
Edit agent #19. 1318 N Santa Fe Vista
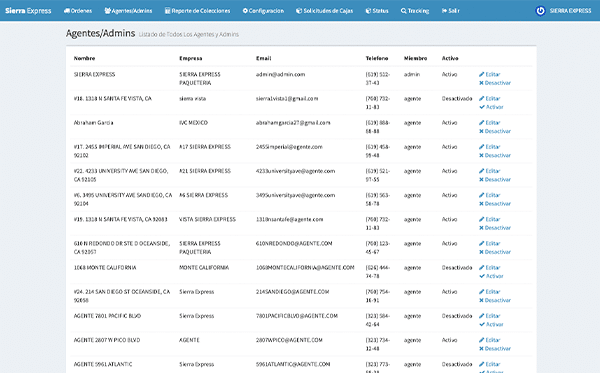489,219
